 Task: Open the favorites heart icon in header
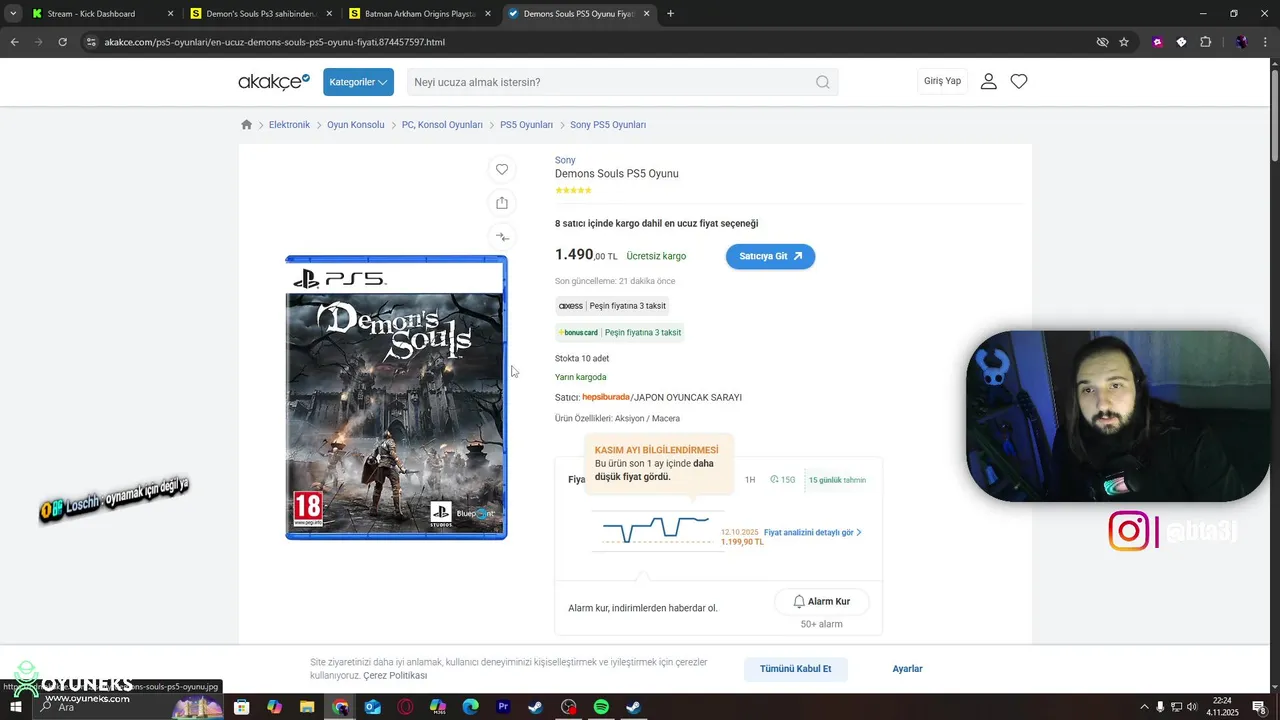pos(1019,81)
